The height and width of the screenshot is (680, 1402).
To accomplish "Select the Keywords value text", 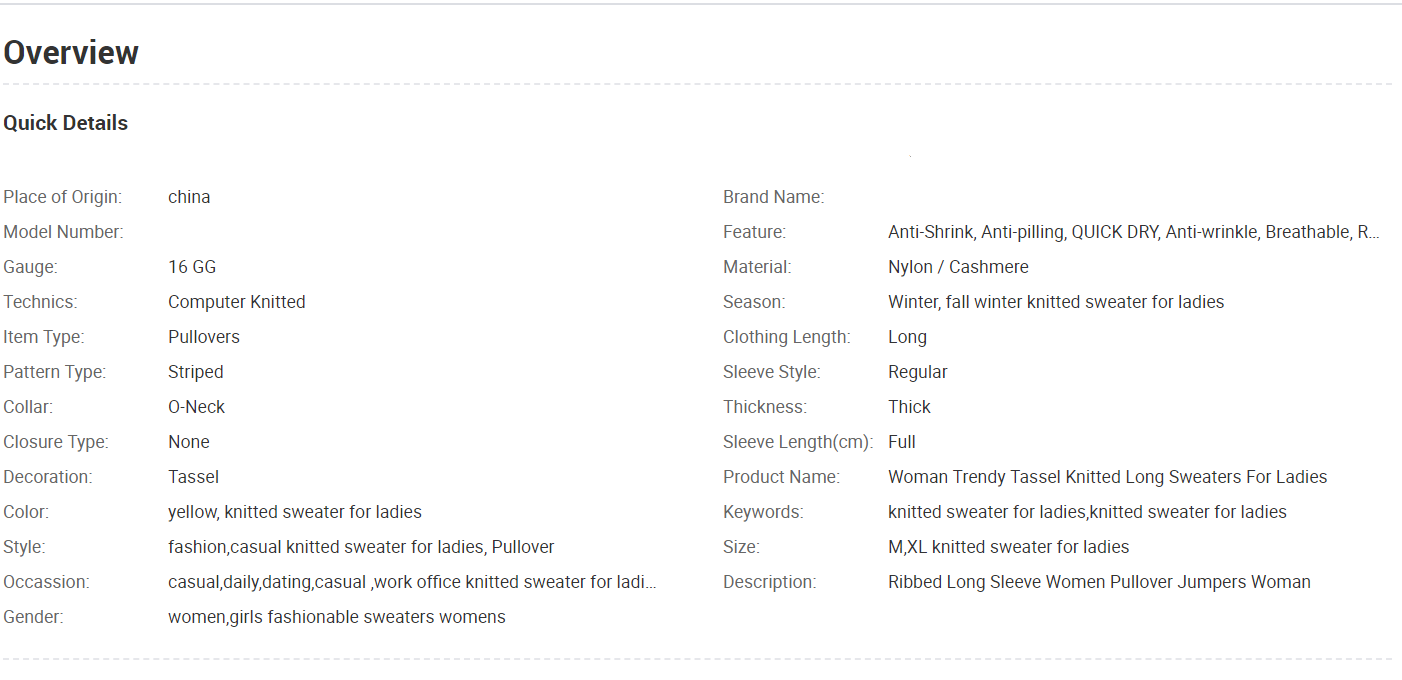I will tap(1087, 512).
